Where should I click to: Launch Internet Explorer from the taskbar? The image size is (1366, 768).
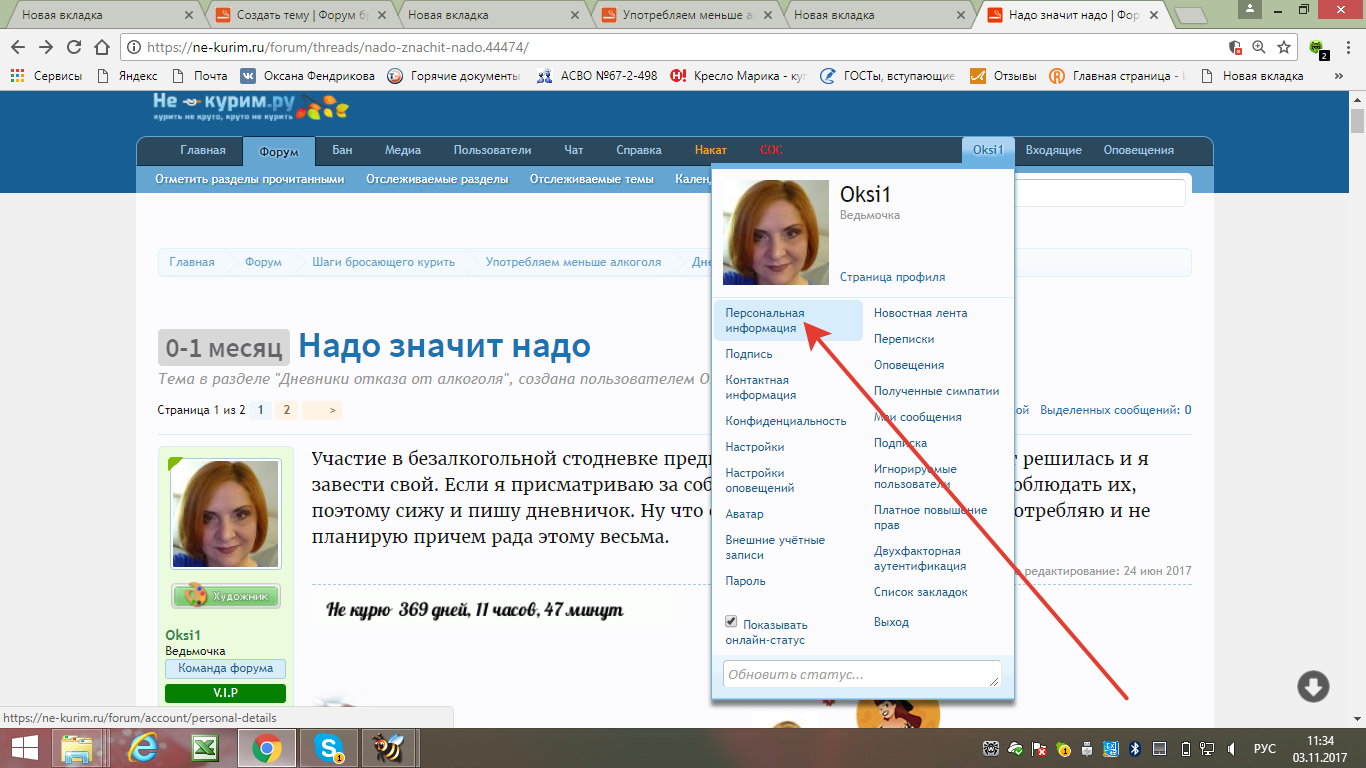click(143, 747)
